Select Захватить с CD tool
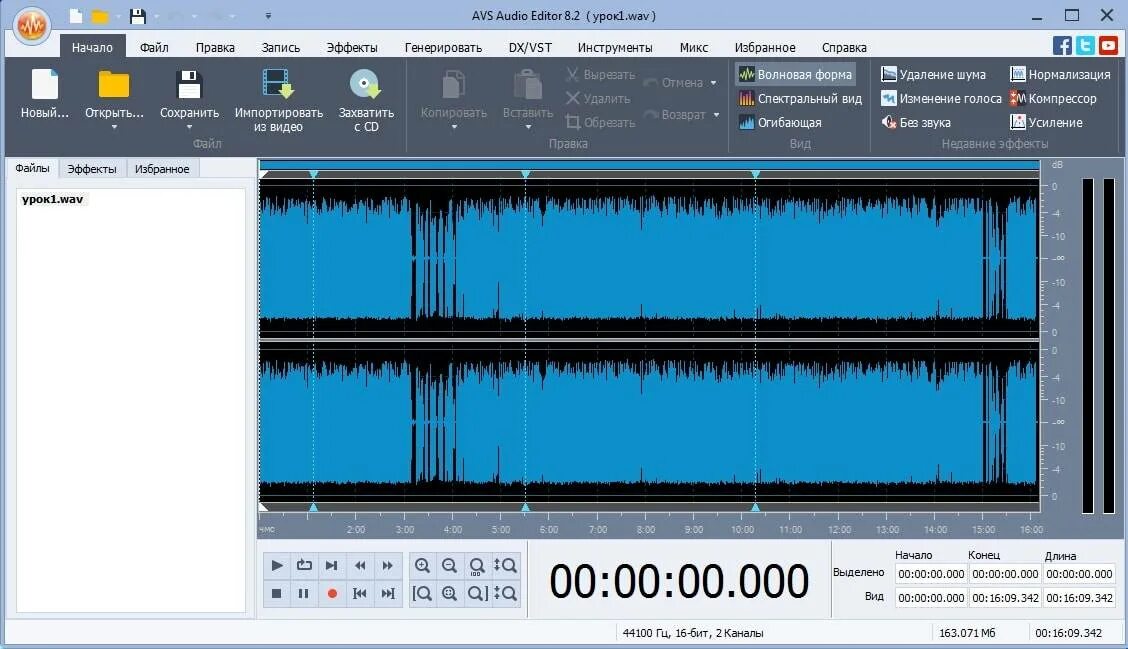1128x649 pixels. (x=366, y=101)
